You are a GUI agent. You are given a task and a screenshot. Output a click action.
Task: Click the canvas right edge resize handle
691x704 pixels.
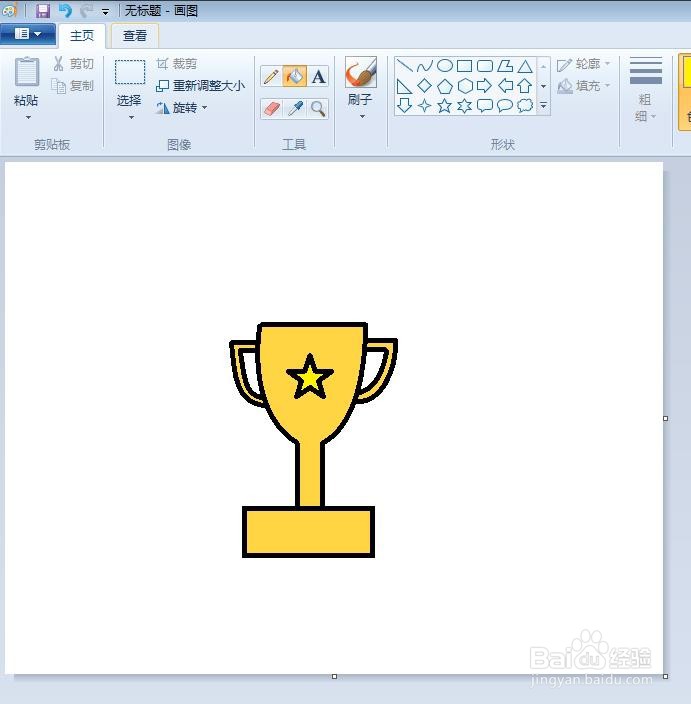(665, 418)
